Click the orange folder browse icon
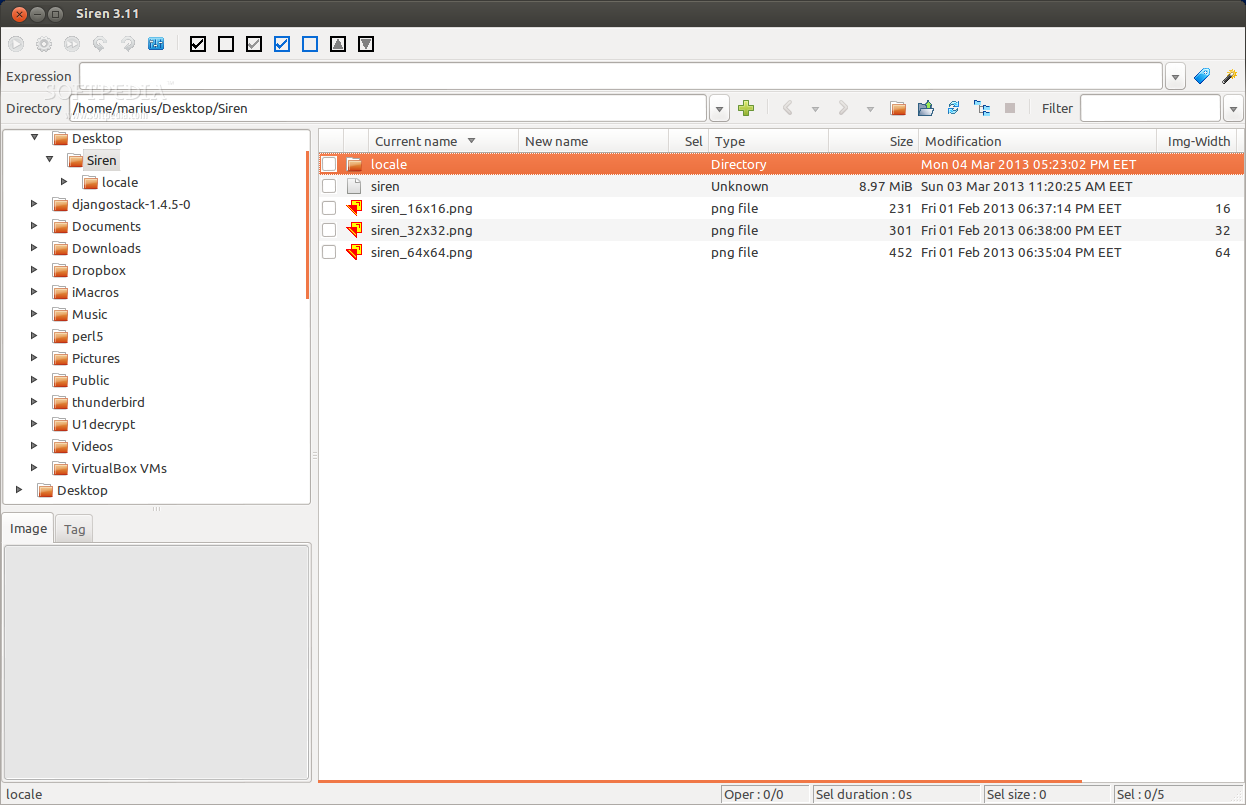 point(898,108)
